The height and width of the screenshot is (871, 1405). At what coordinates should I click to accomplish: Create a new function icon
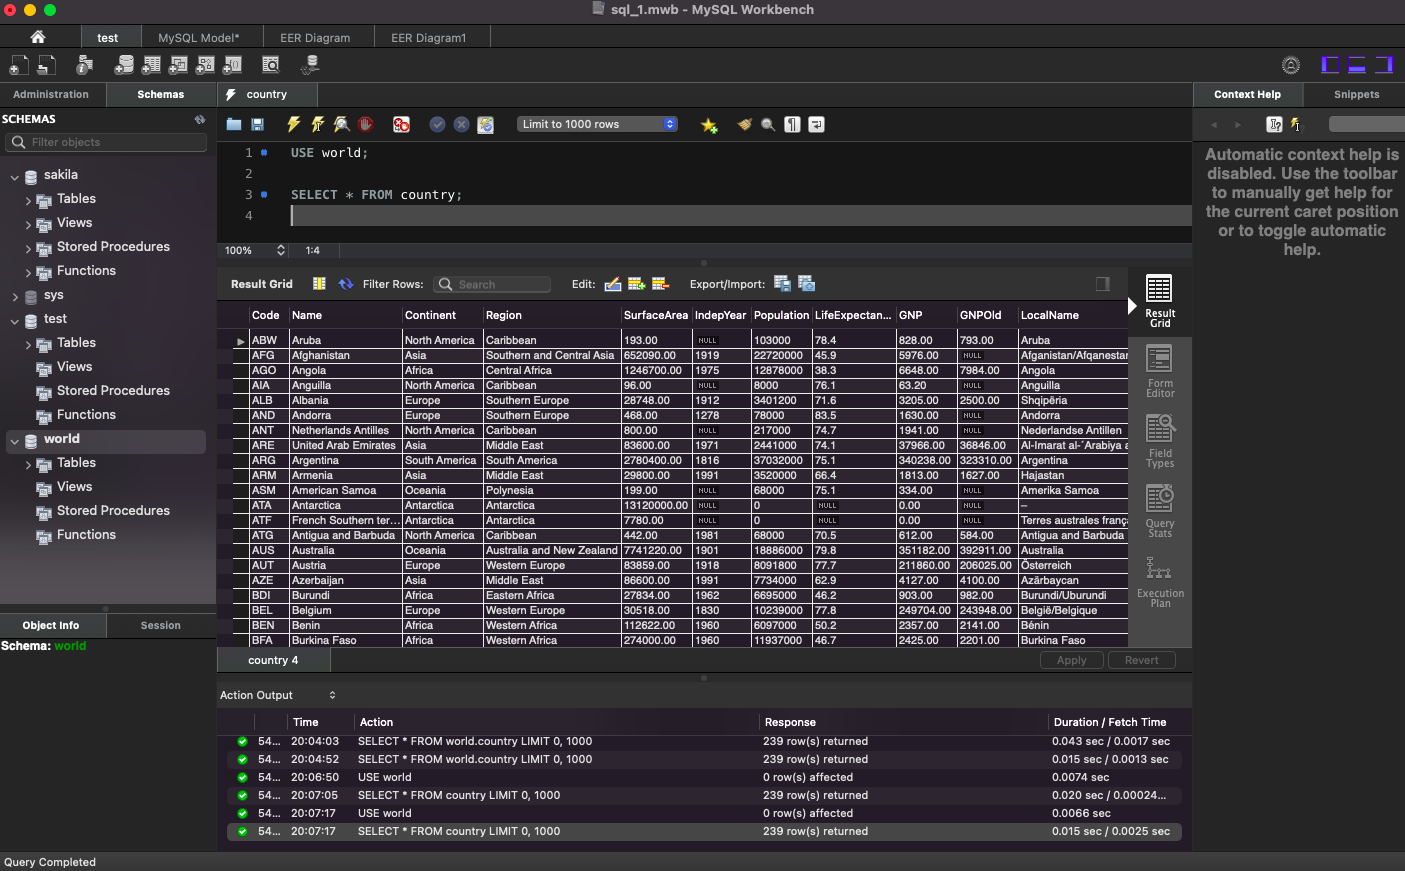(x=232, y=65)
